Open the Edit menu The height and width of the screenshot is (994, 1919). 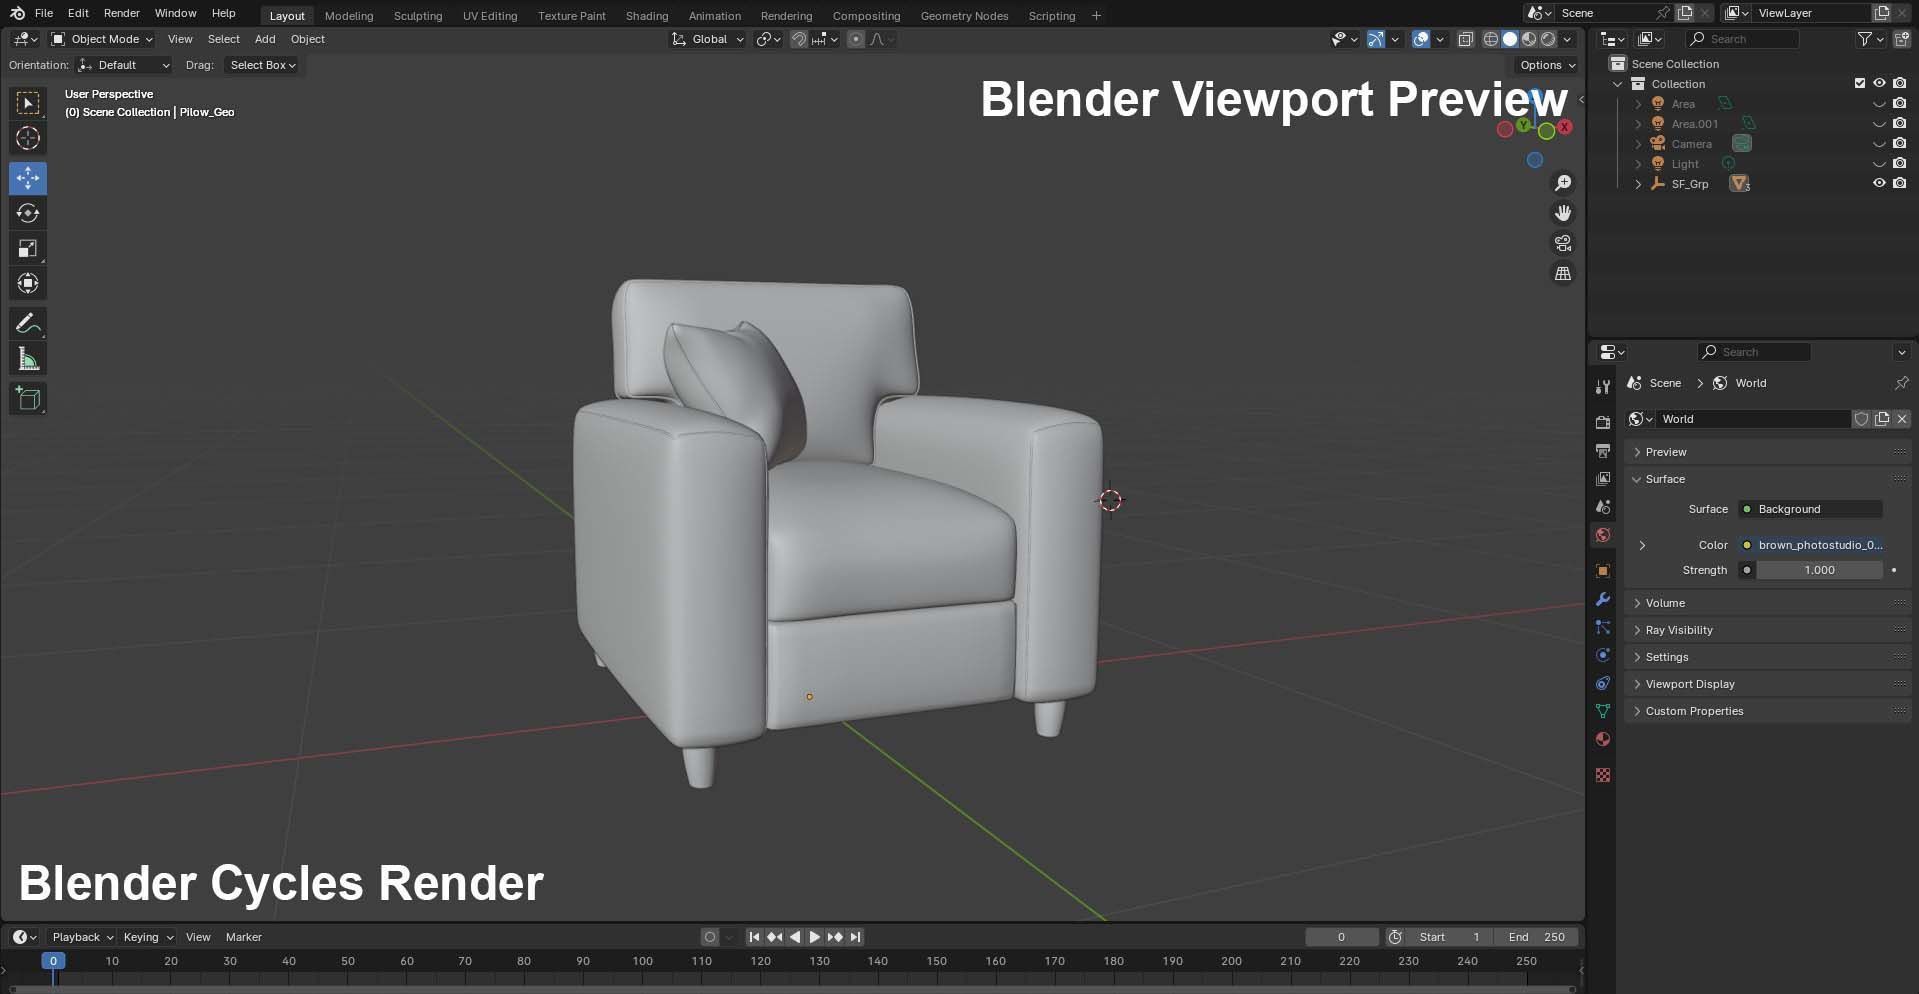78,13
